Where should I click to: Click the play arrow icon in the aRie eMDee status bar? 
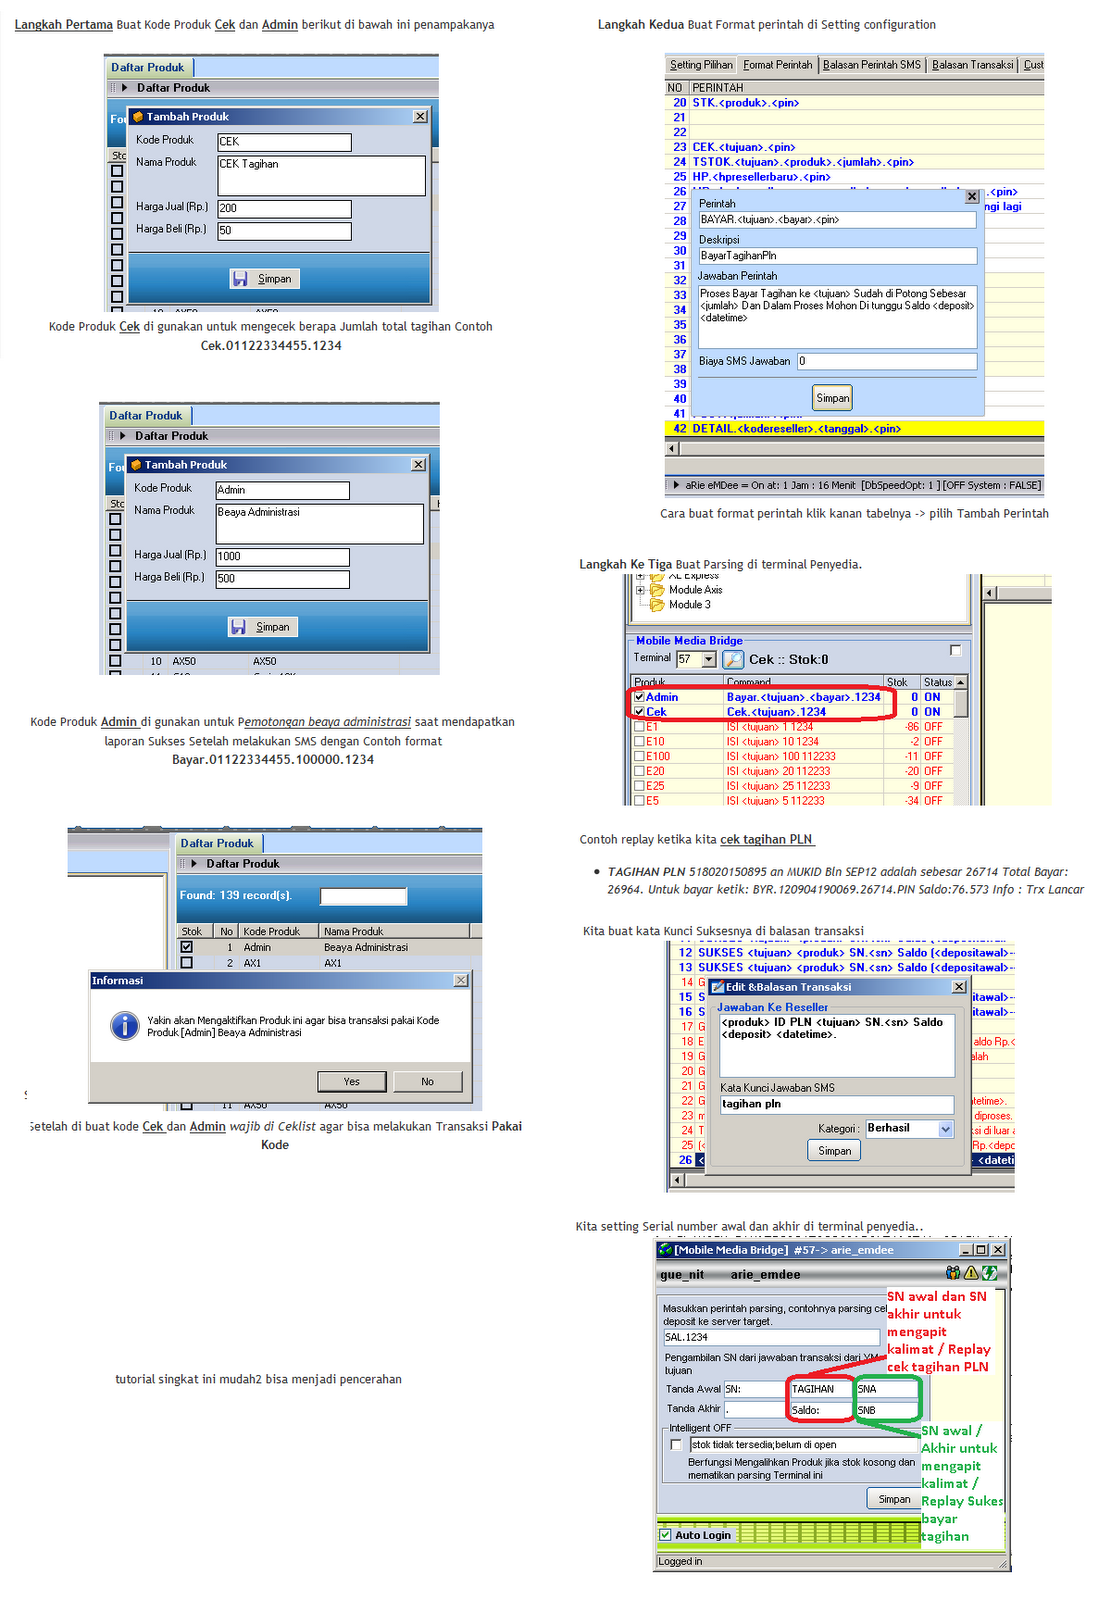(x=676, y=485)
